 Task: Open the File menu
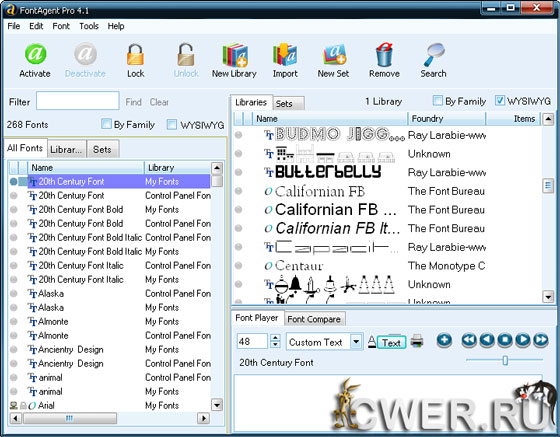tap(14, 26)
